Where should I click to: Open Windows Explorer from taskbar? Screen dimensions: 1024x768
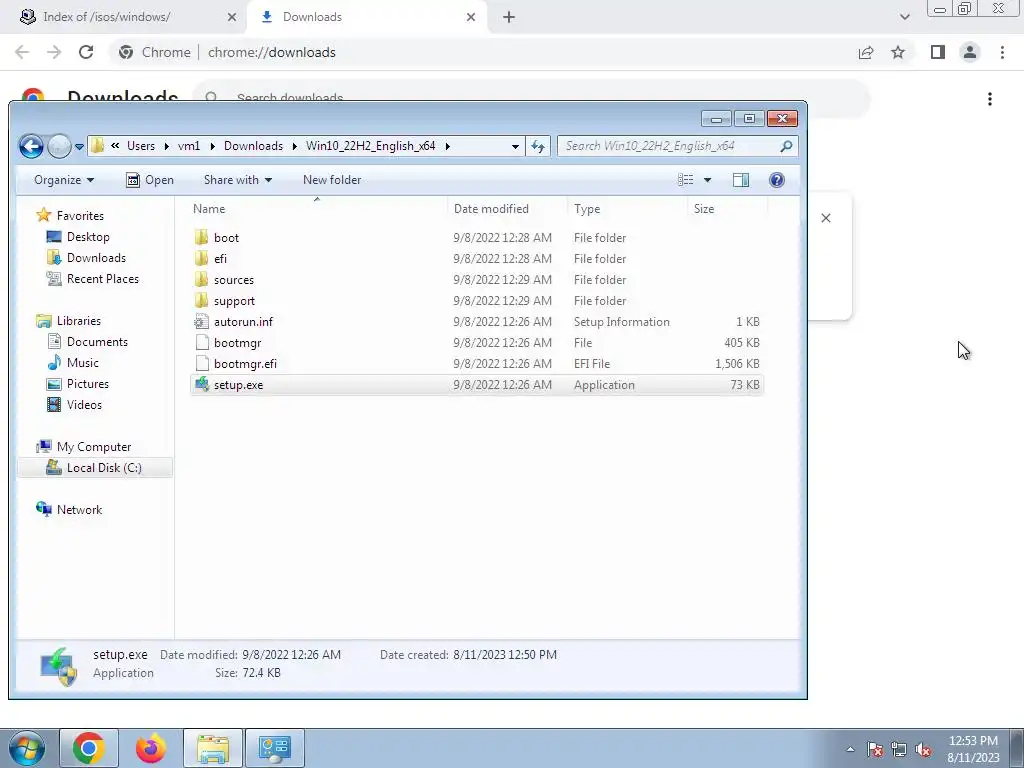tap(213, 748)
